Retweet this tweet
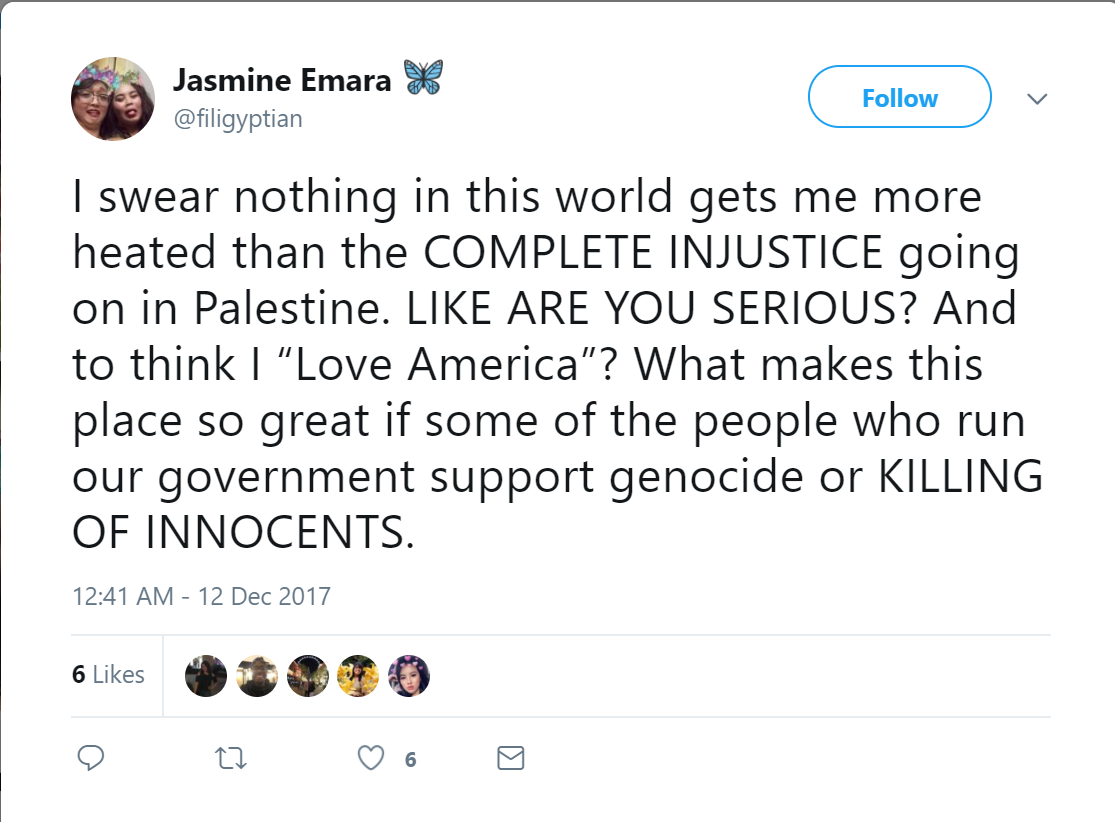 click(231, 759)
